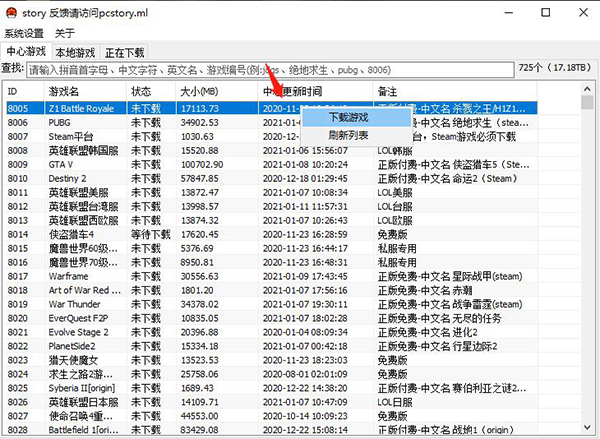The height and width of the screenshot is (439, 600).
Task: Open the 关于 menu
Action: (64, 33)
